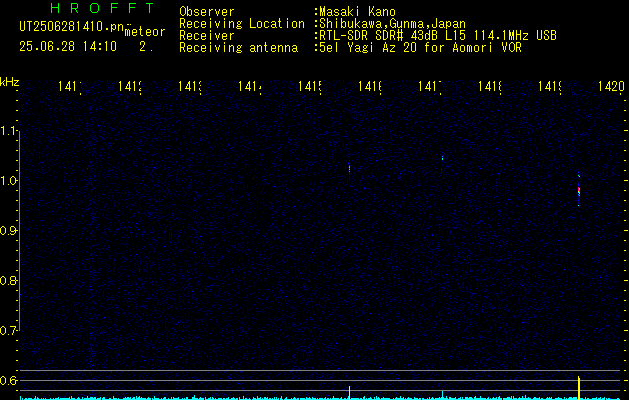Select observer name 'Masaki Kano'
Screen dimensions: 629x400
pos(357,12)
